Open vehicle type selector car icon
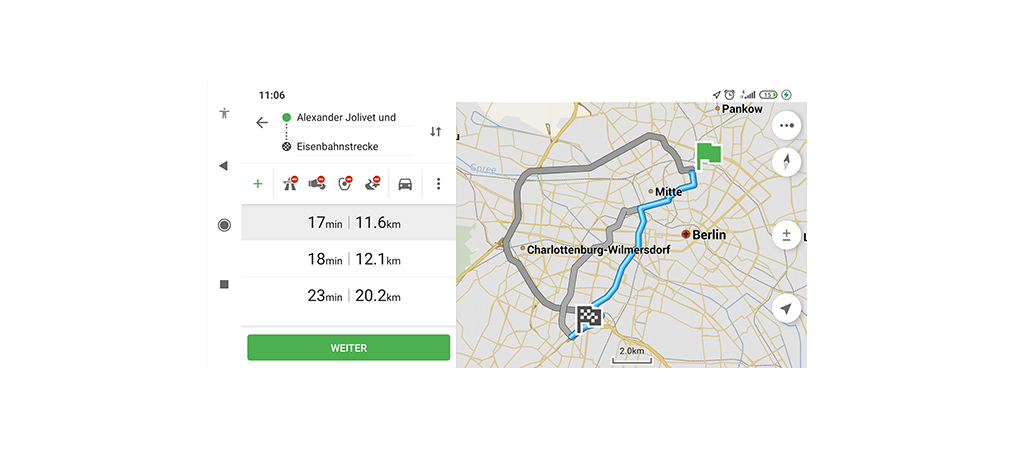Screen dimensions: 1014x450 pos(406,184)
